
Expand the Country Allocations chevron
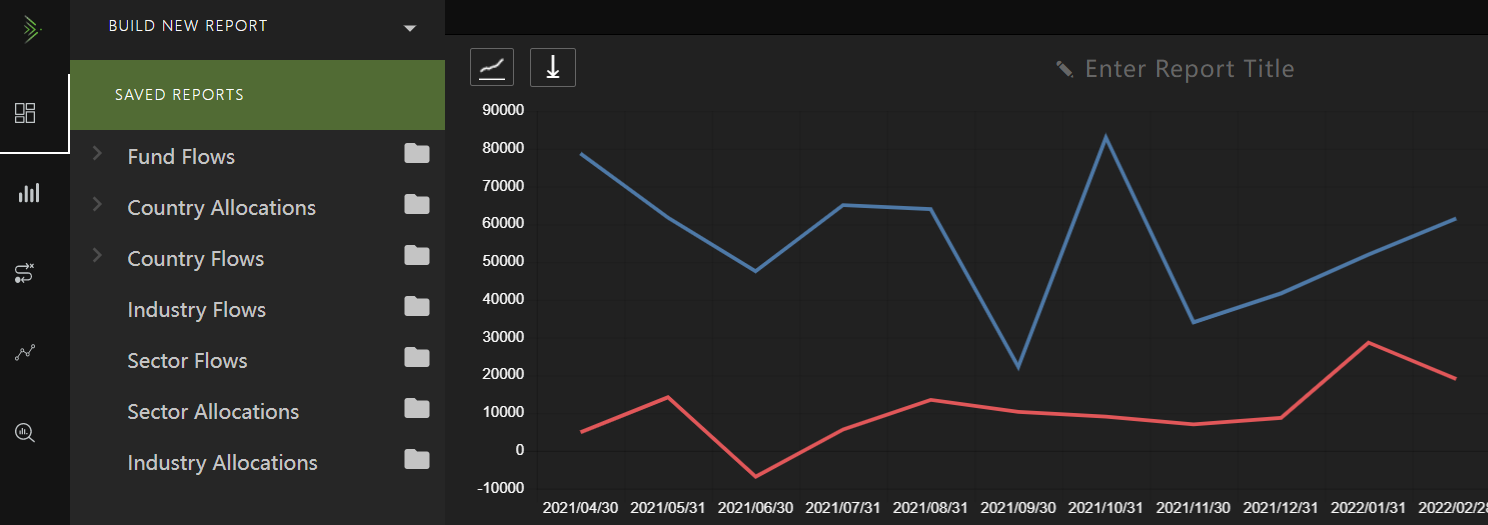click(97, 204)
